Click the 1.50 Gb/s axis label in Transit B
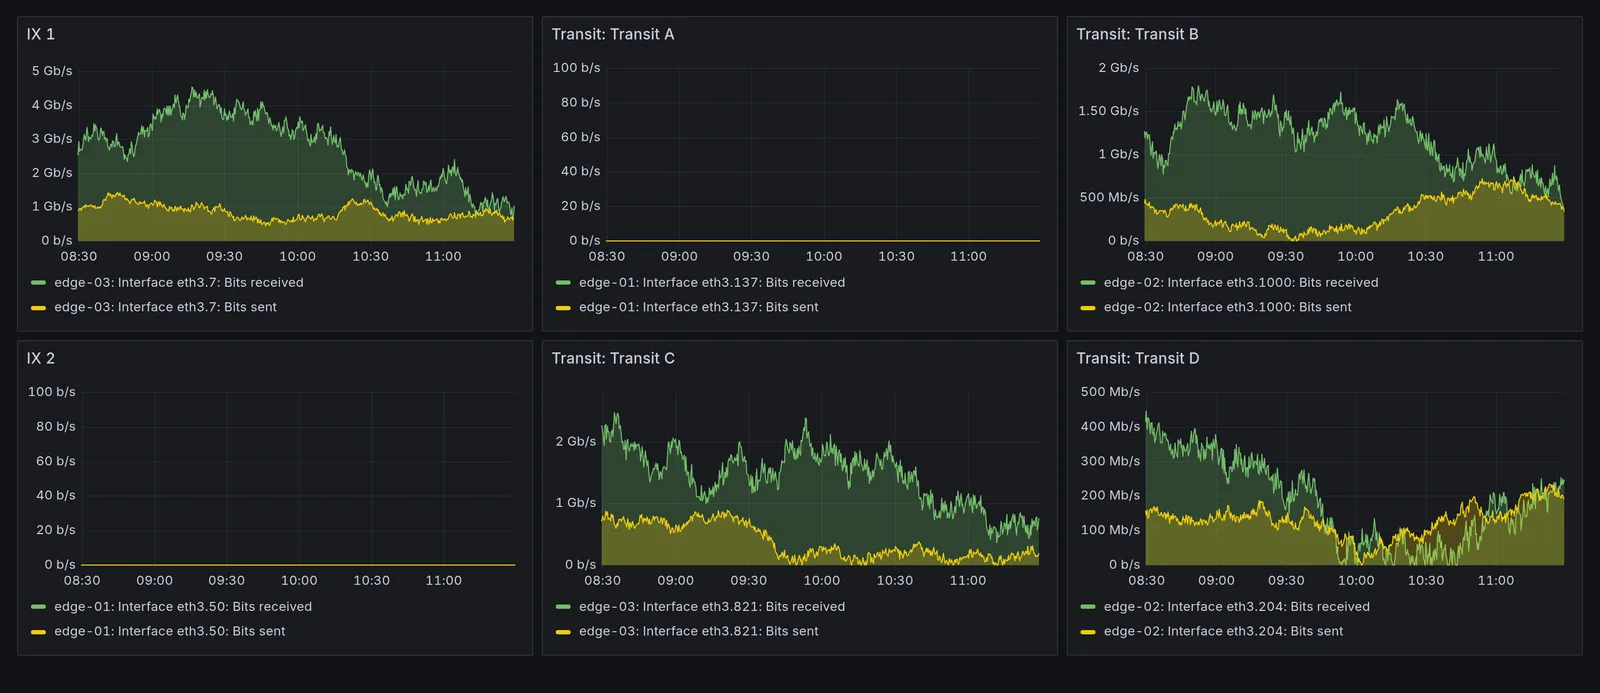Image resolution: width=1600 pixels, height=693 pixels. 1108,111
